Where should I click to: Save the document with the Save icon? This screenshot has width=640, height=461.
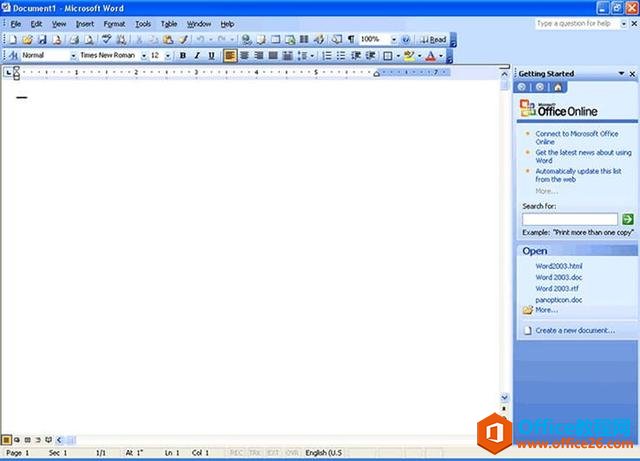[x=42, y=40]
